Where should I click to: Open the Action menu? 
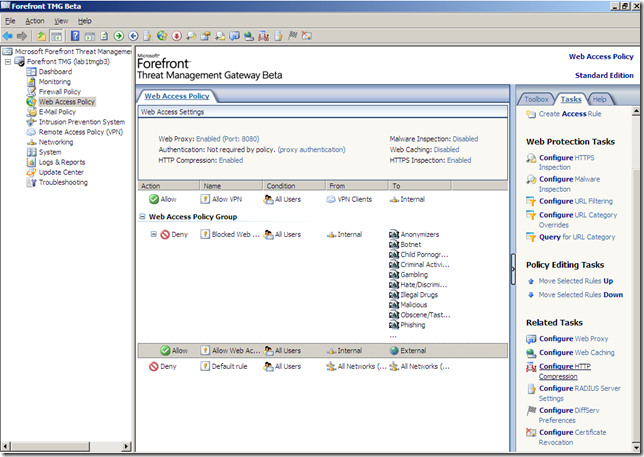[34, 21]
